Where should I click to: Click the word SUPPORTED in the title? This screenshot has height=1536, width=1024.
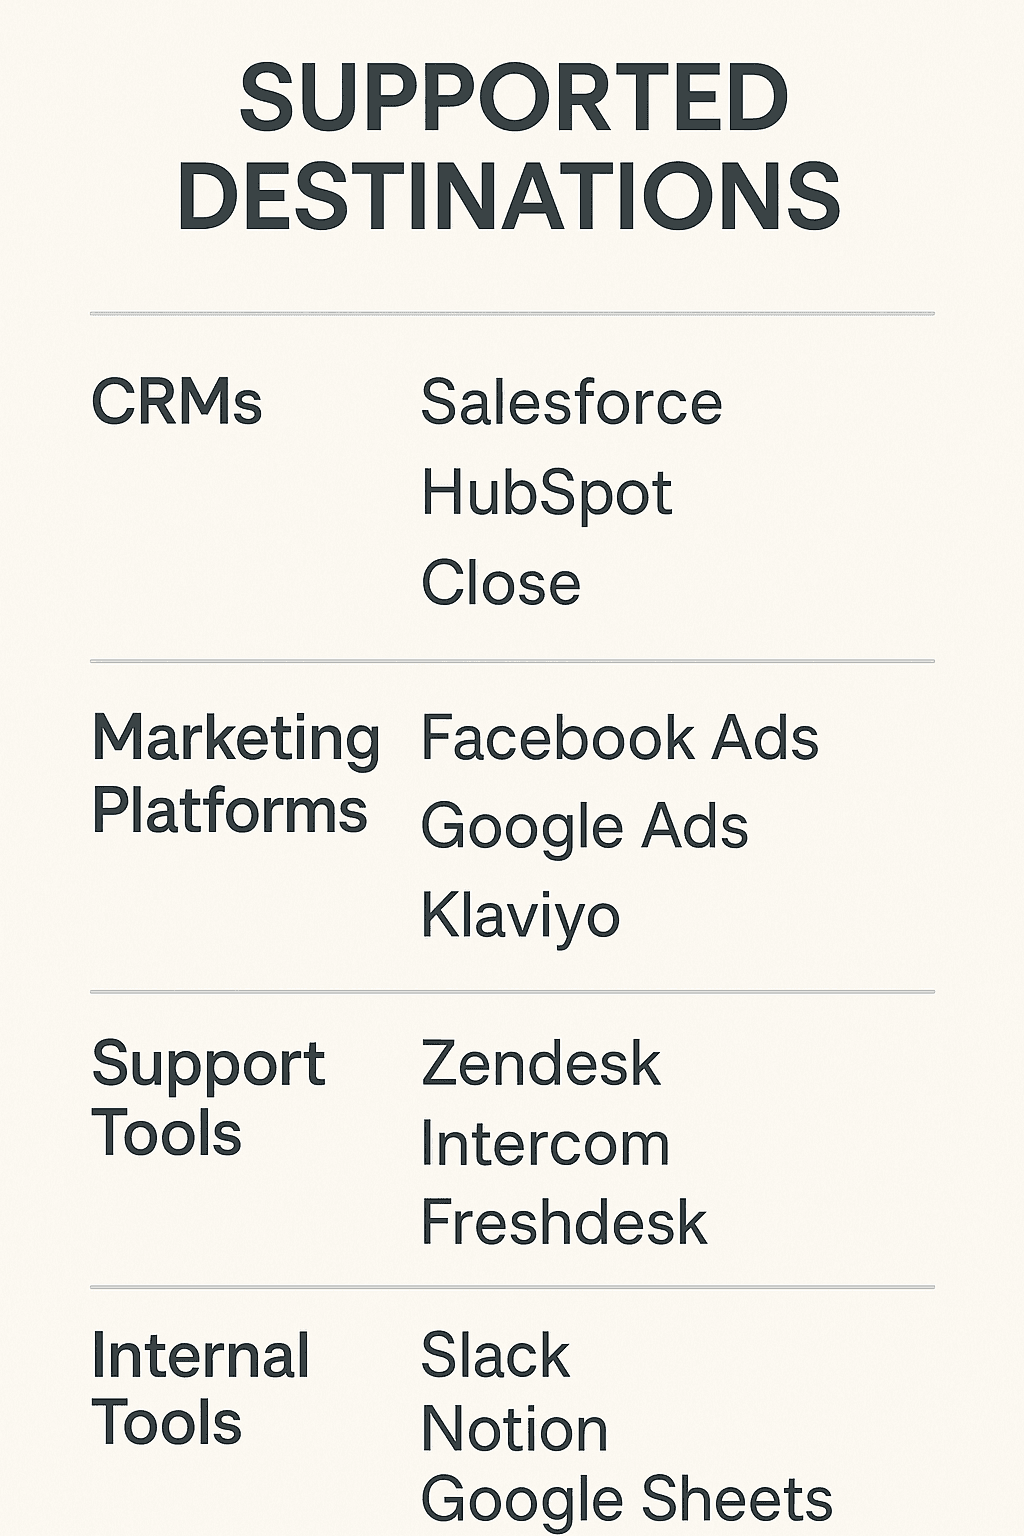click(x=514, y=98)
